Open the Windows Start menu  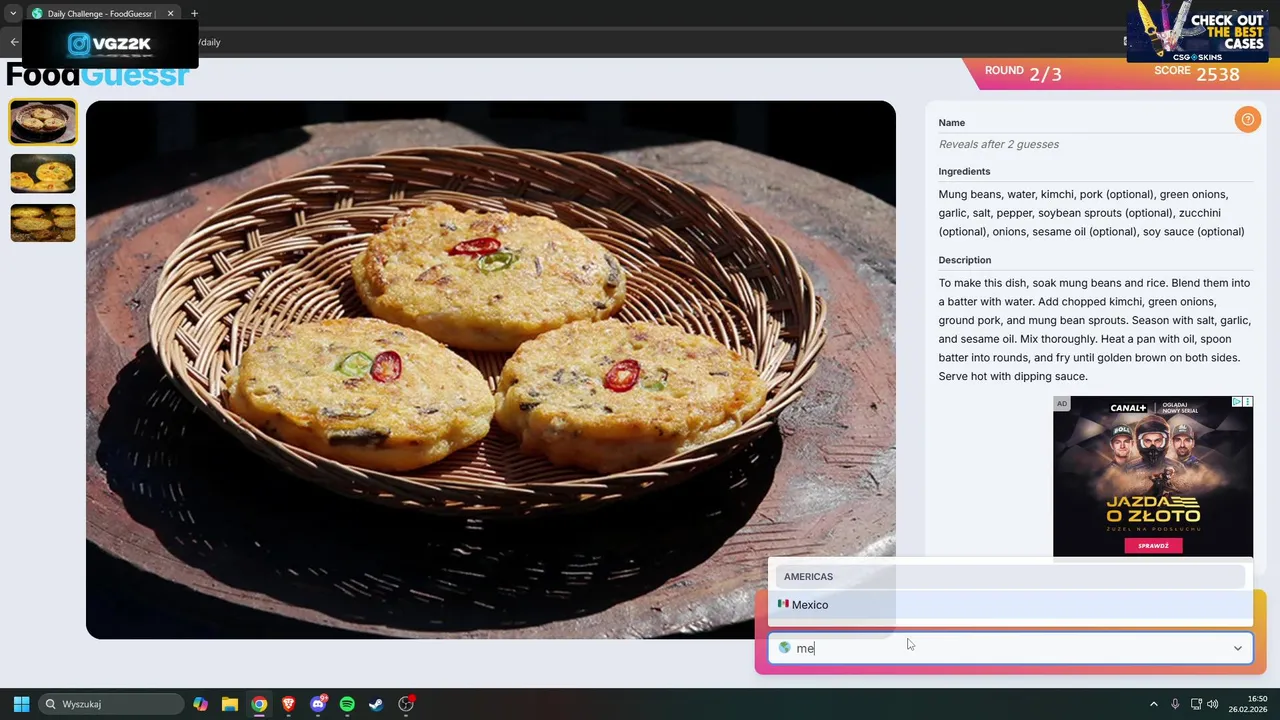(x=21, y=704)
